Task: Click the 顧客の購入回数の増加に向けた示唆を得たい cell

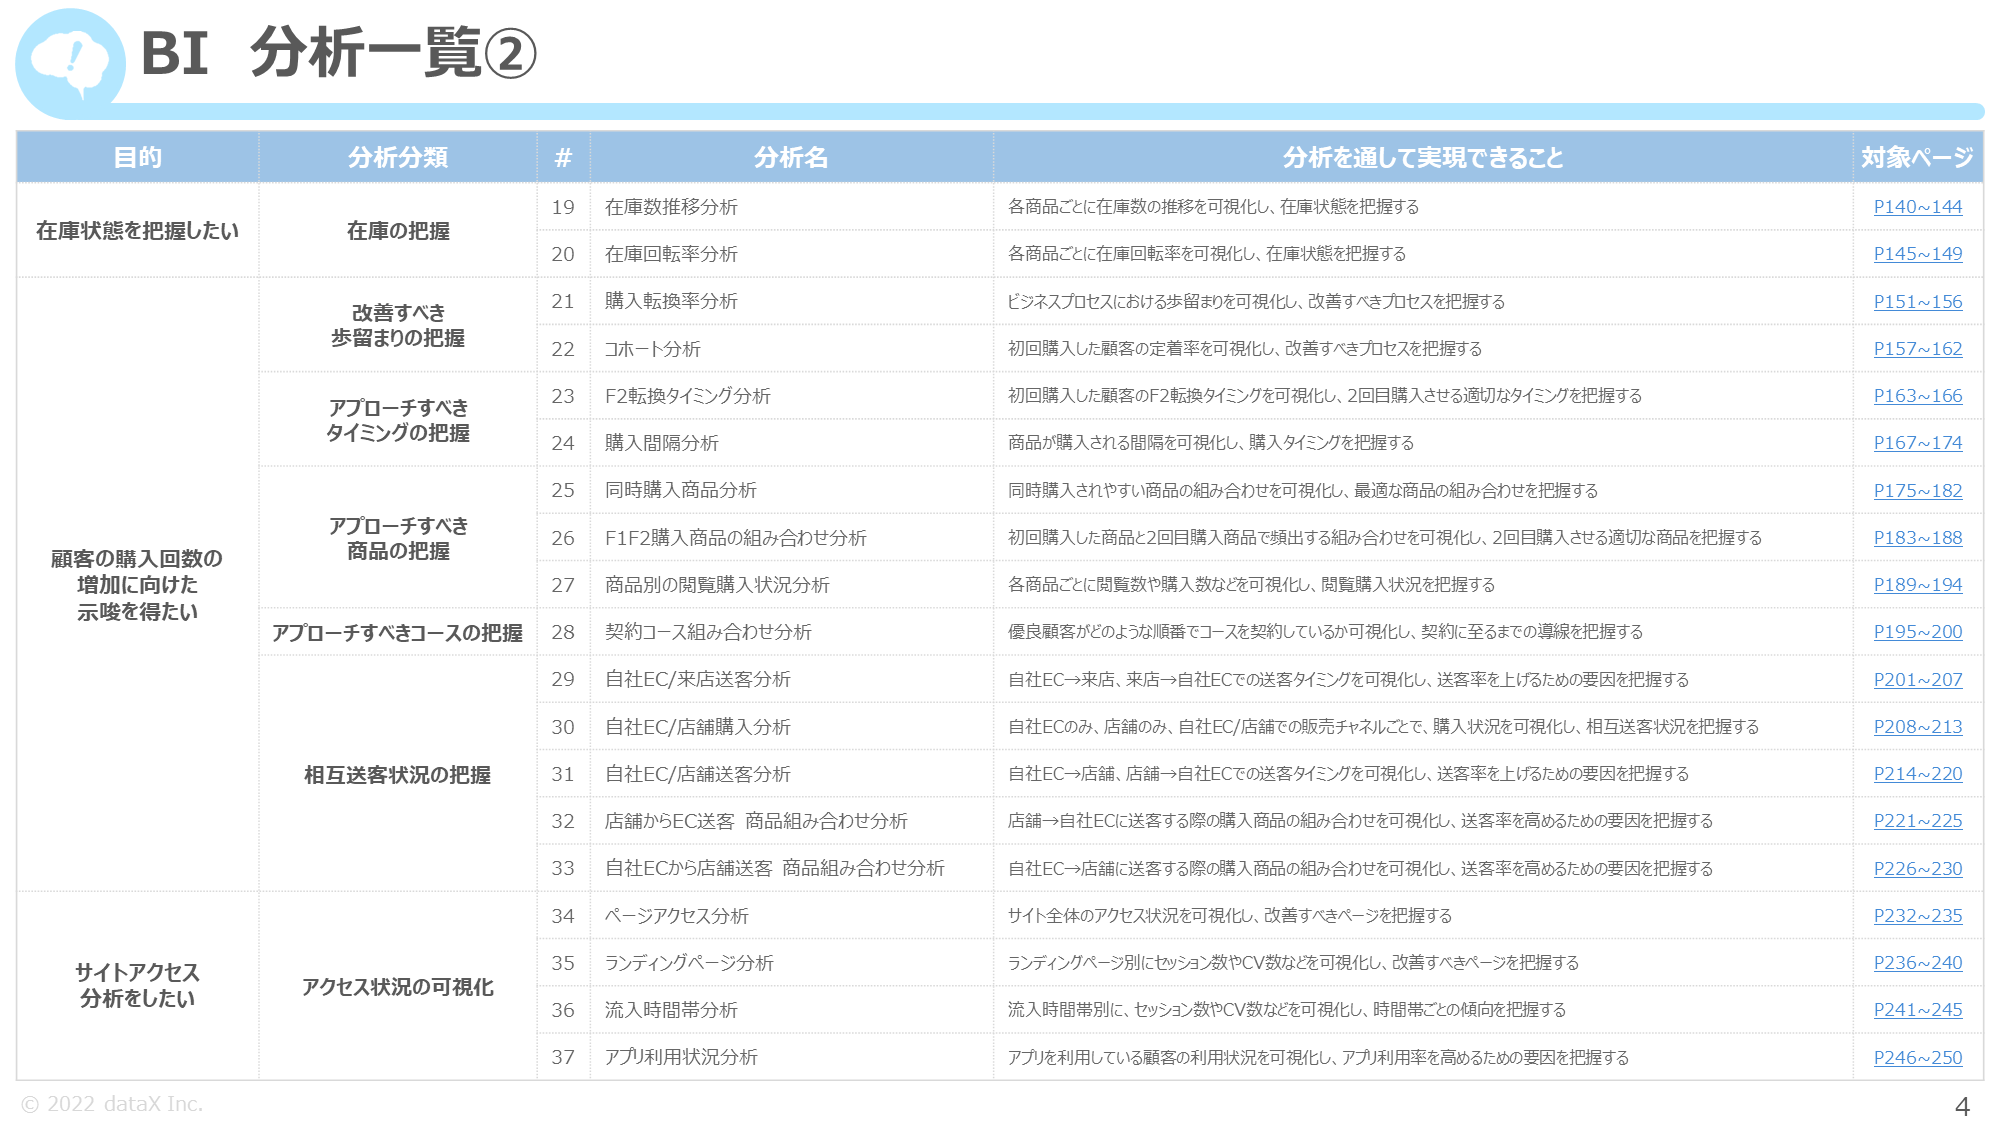Action: click(138, 585)
